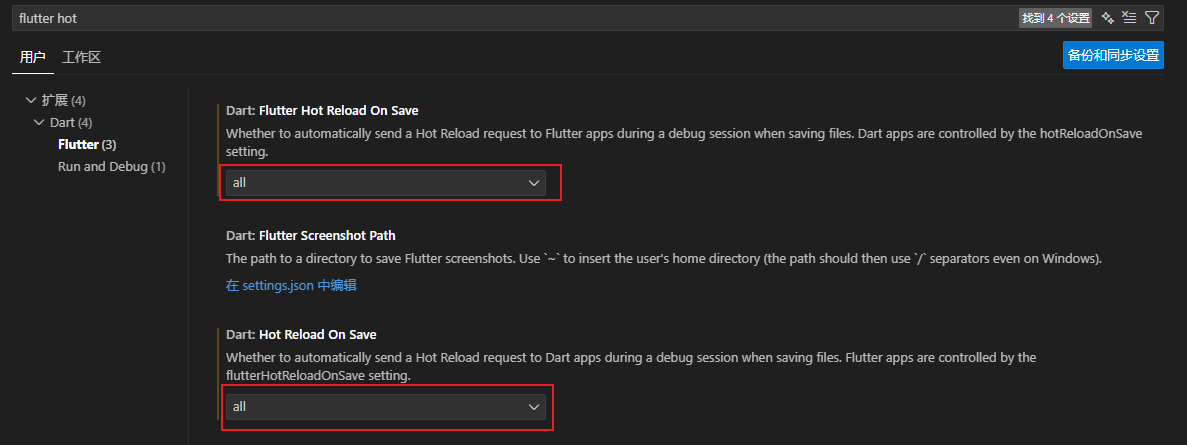The image size is (1187, 445).
Task: Toggle the AI sparkle search results icon
Action: click(x=1108, y=17)
